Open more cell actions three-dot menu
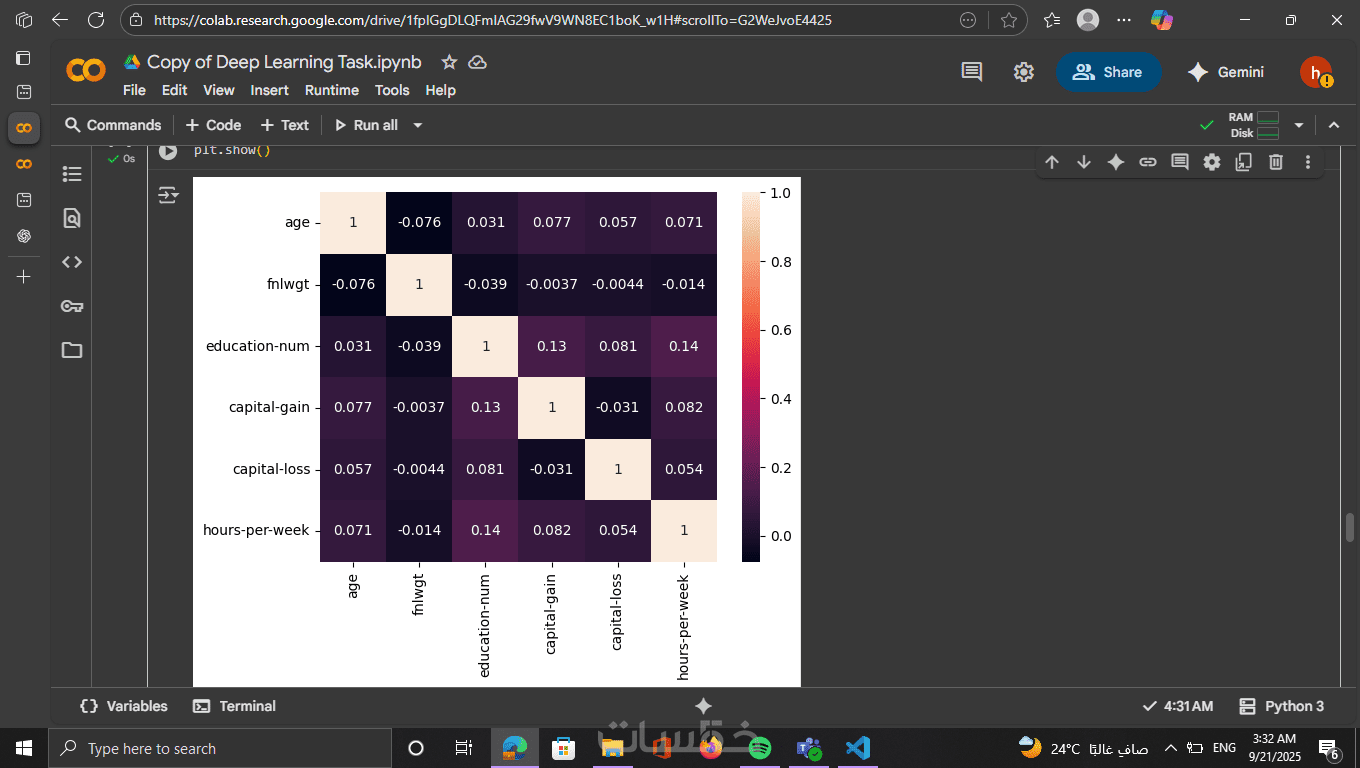This screenshot has width=1360, height=768. (x=1308, y=162)
